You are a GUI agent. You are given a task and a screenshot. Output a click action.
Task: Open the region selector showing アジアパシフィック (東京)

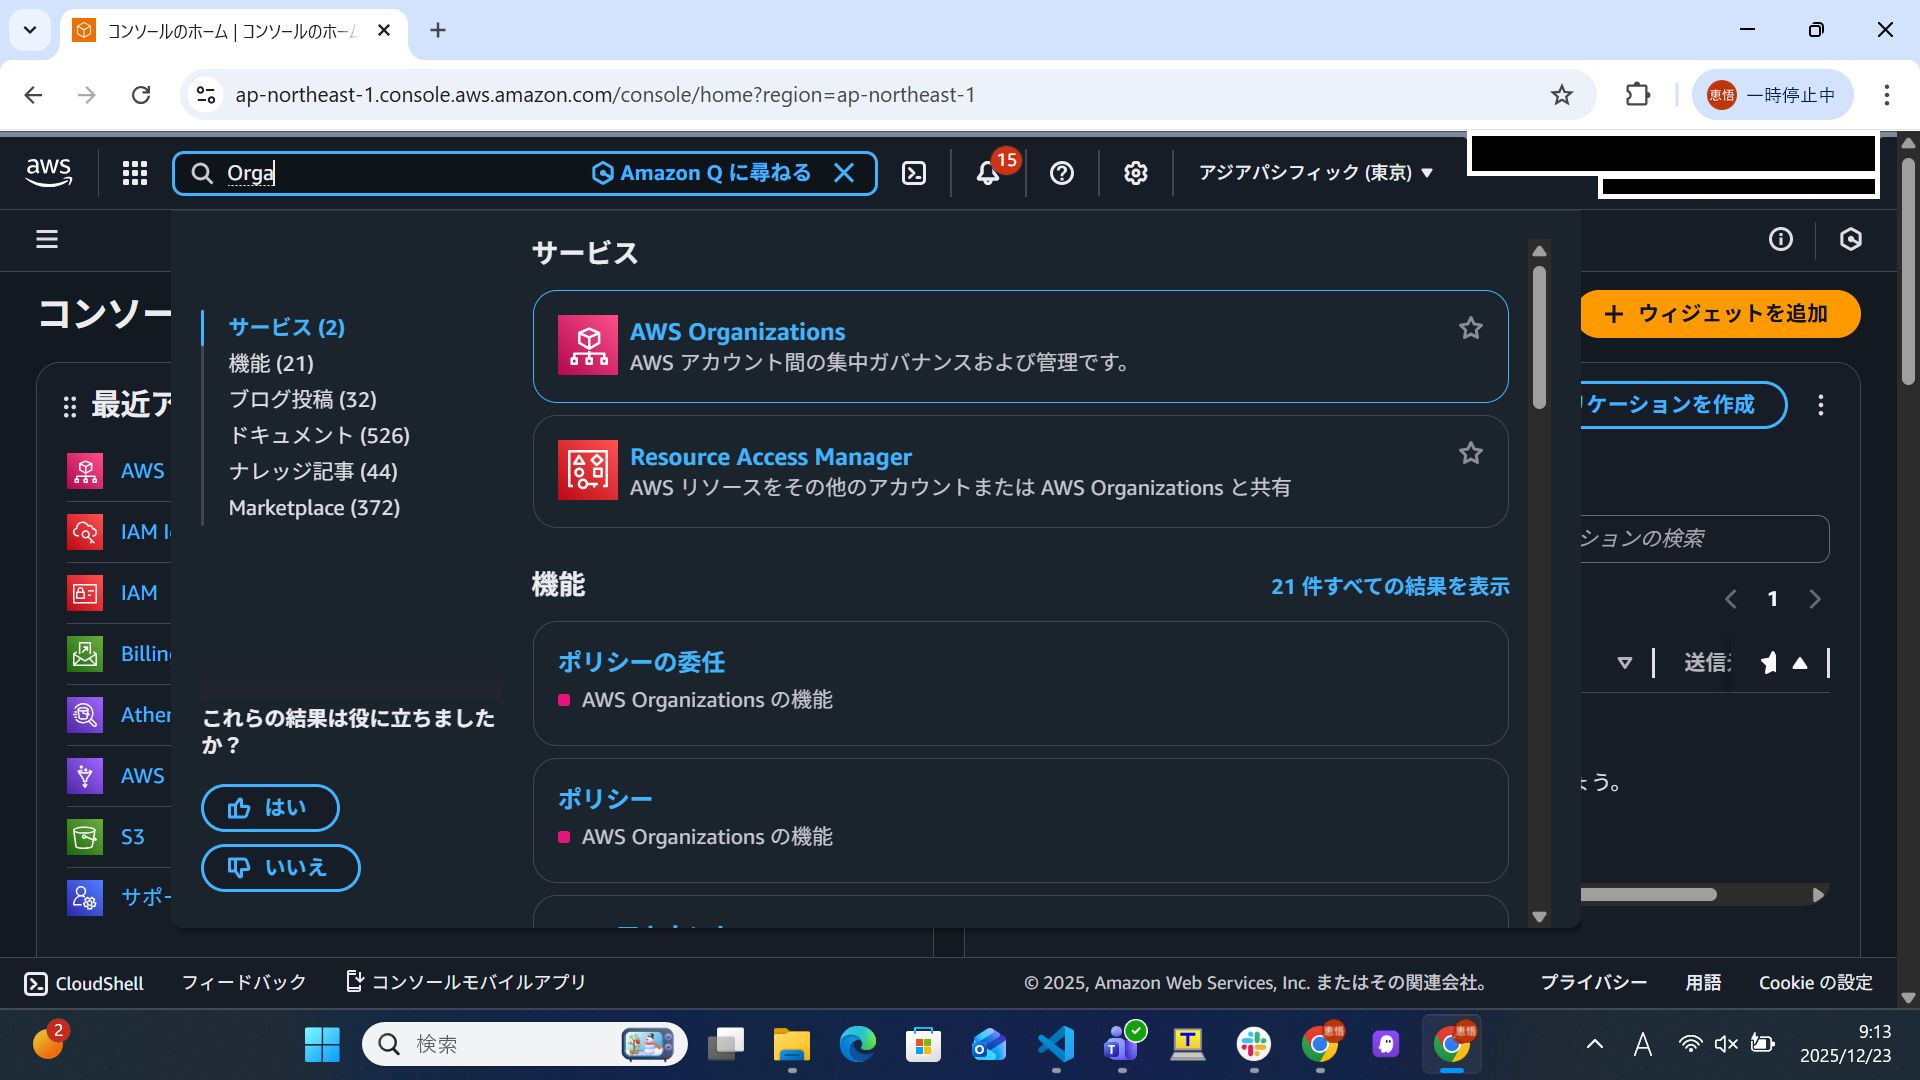point(1314,172)
